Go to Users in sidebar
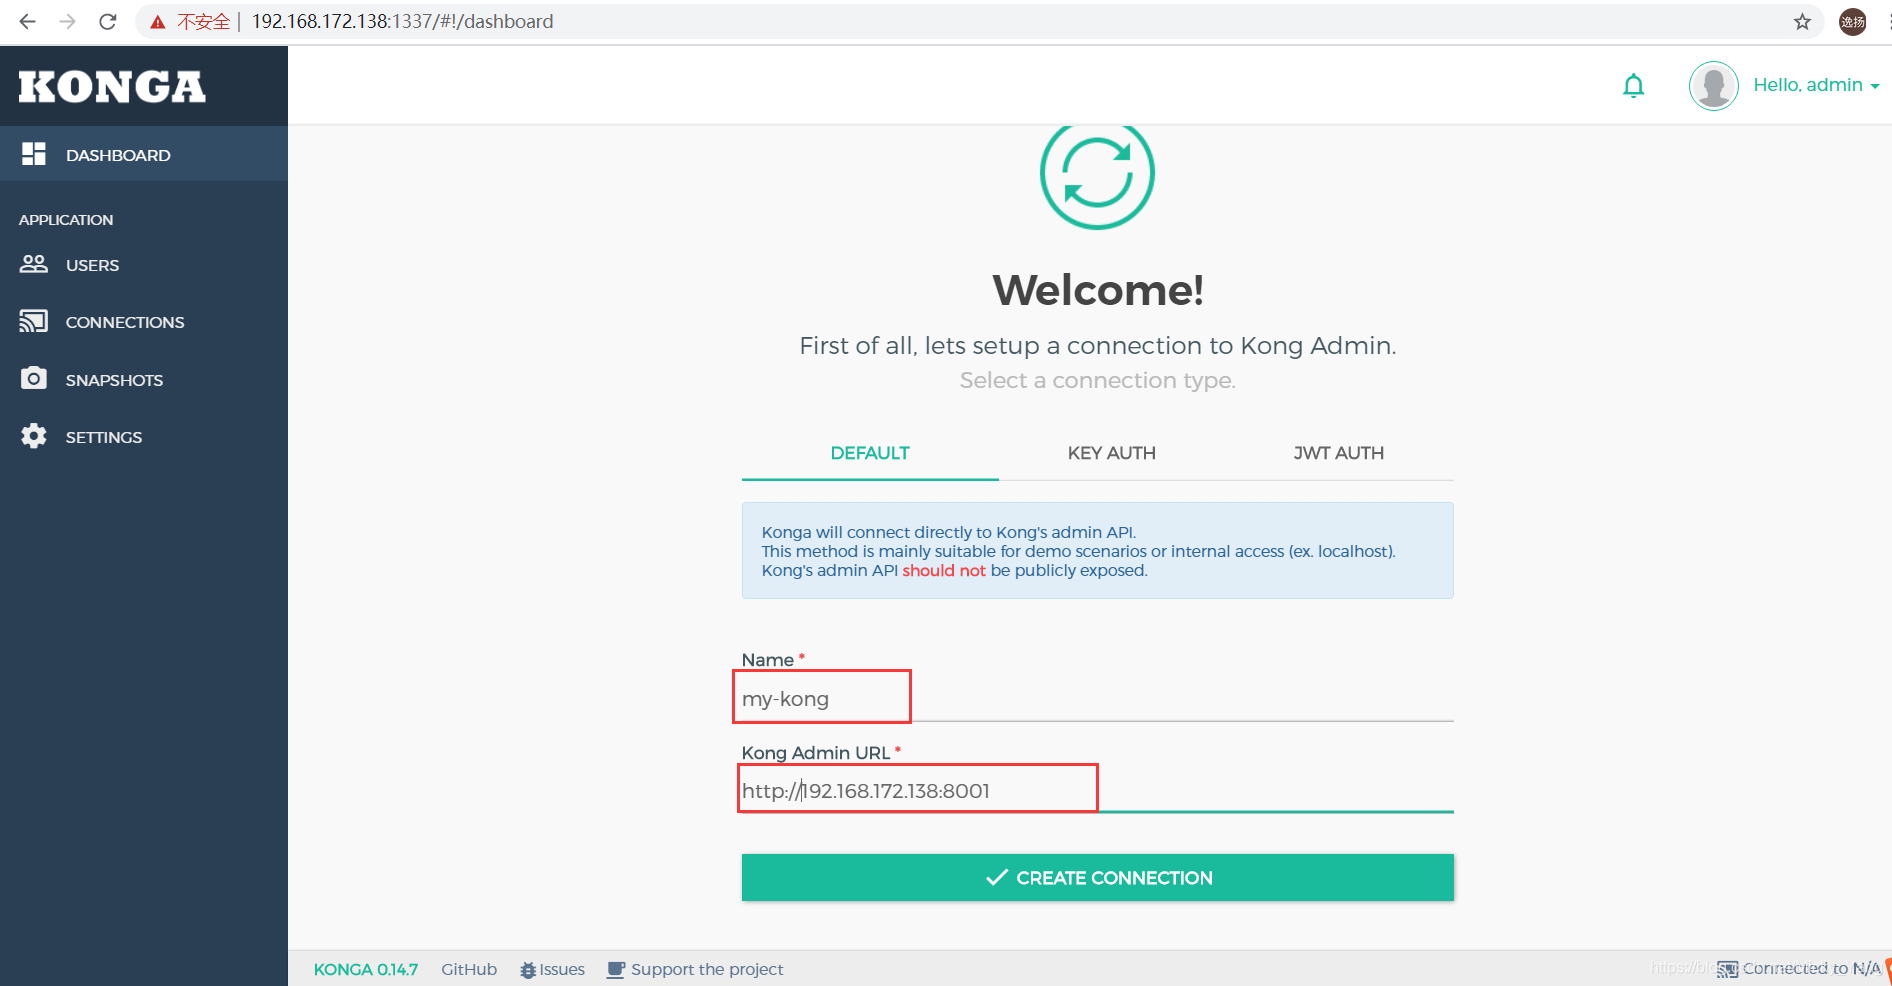1892x986 pixels. pos(144,265)
